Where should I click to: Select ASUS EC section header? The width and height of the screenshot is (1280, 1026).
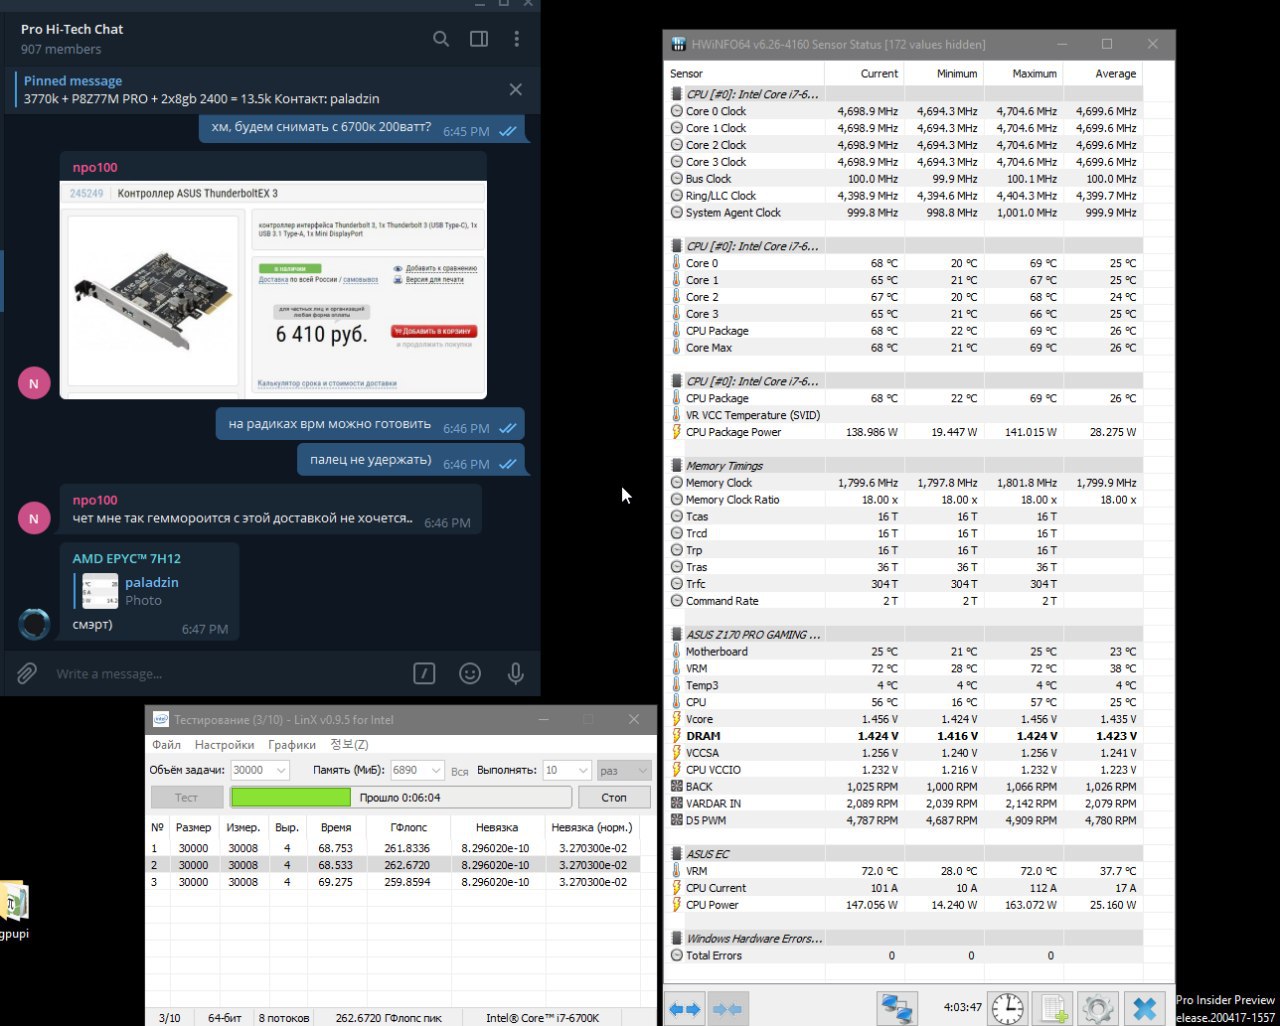point(905,854)
